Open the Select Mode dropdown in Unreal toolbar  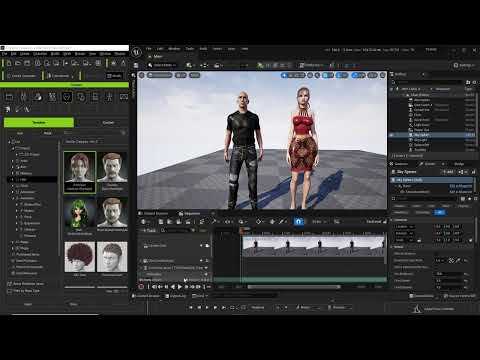pyautogui.click(x=162, y=65)
